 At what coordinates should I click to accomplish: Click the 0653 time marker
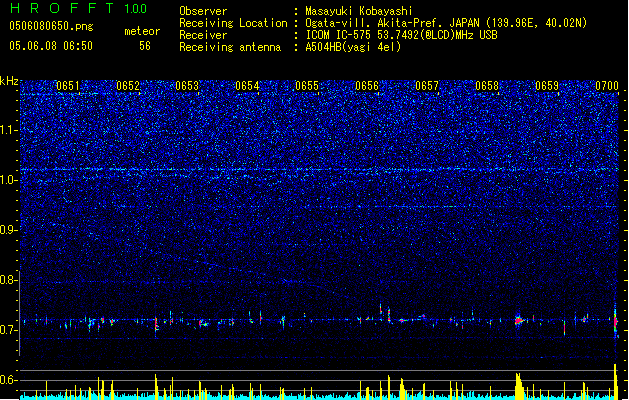[187, 86]
